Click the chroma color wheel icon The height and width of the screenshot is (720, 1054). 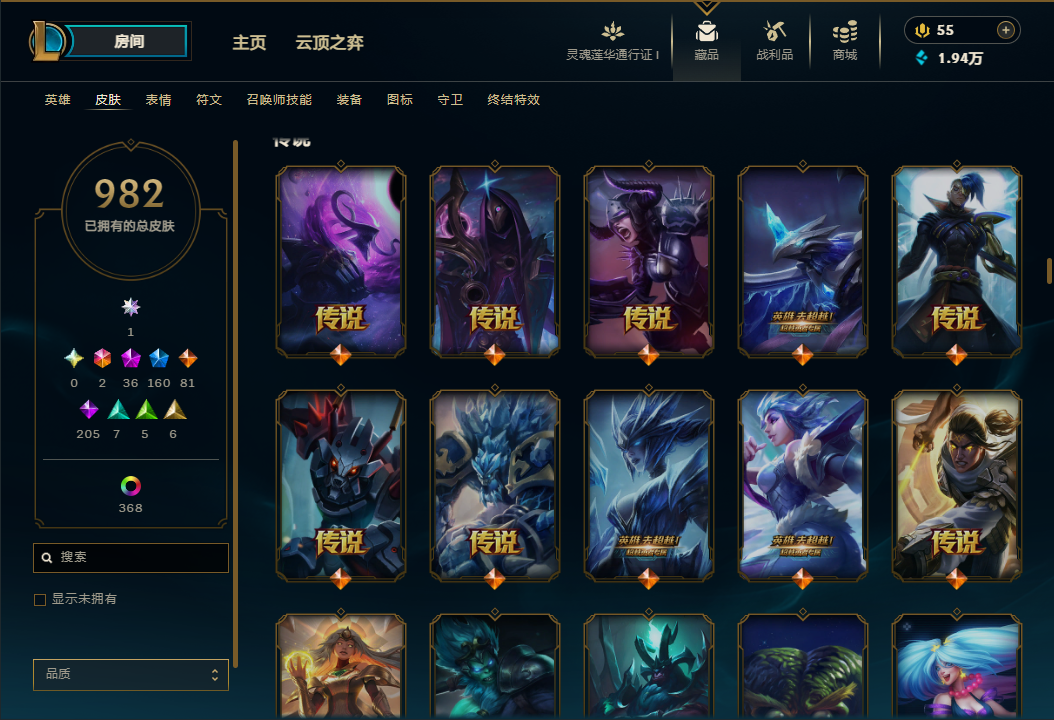(130, 485)
